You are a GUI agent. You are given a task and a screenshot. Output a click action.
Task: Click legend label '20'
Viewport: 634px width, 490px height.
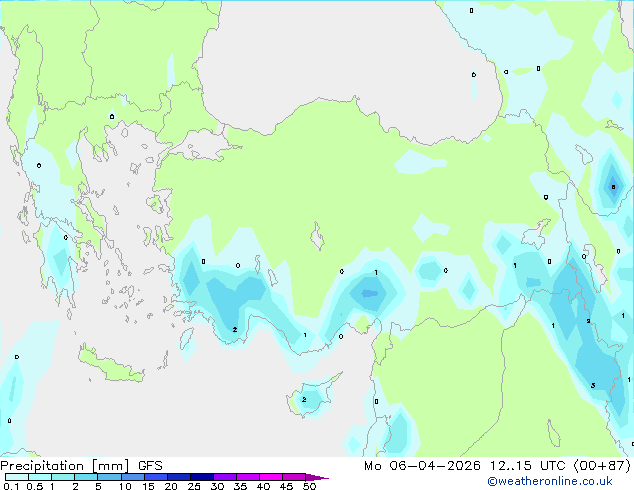point(171,486)
